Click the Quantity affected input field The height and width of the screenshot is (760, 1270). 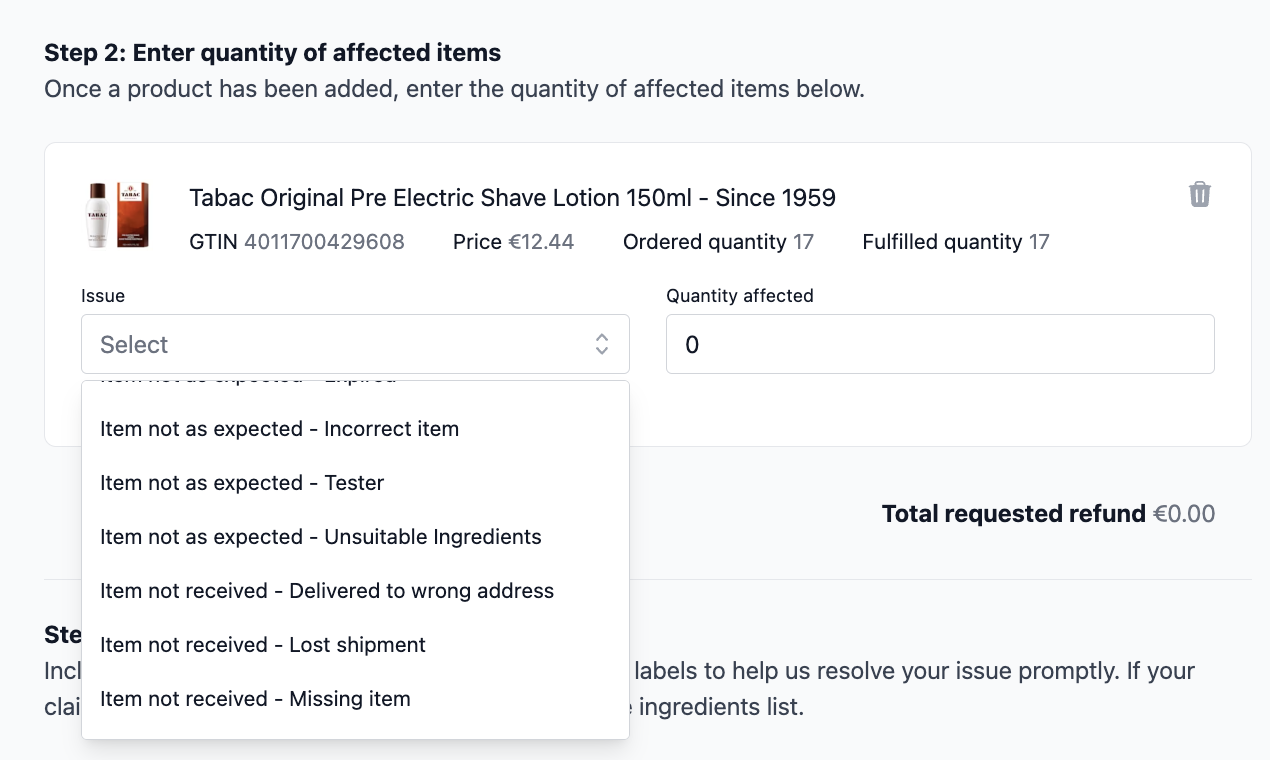(940, 344)
